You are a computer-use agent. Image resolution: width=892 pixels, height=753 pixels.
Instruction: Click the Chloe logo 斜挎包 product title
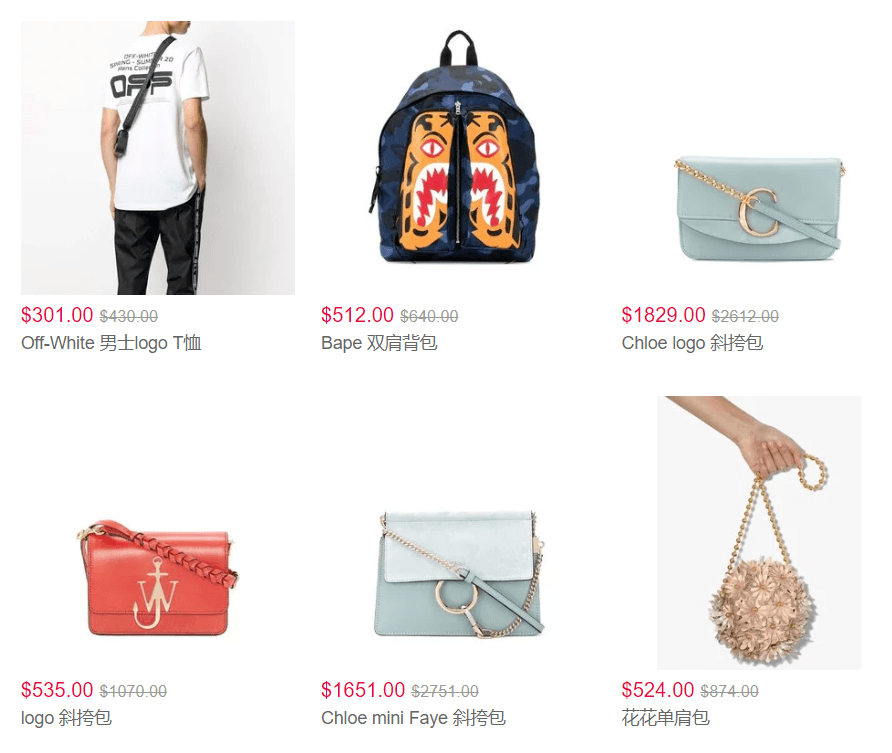tap(692, 343)
